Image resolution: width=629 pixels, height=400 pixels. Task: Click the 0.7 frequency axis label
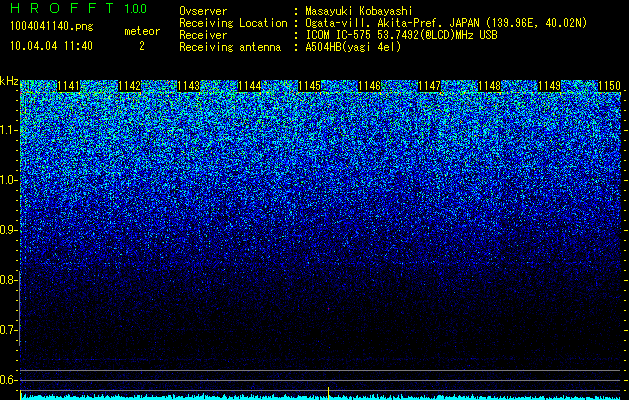(x=8, y=330)
